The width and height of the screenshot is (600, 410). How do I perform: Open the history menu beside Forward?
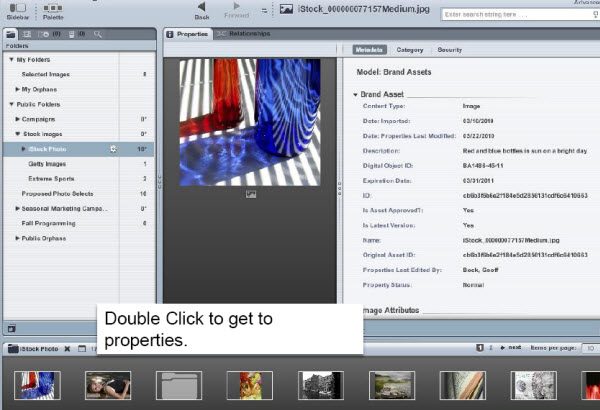pos(264,11)
